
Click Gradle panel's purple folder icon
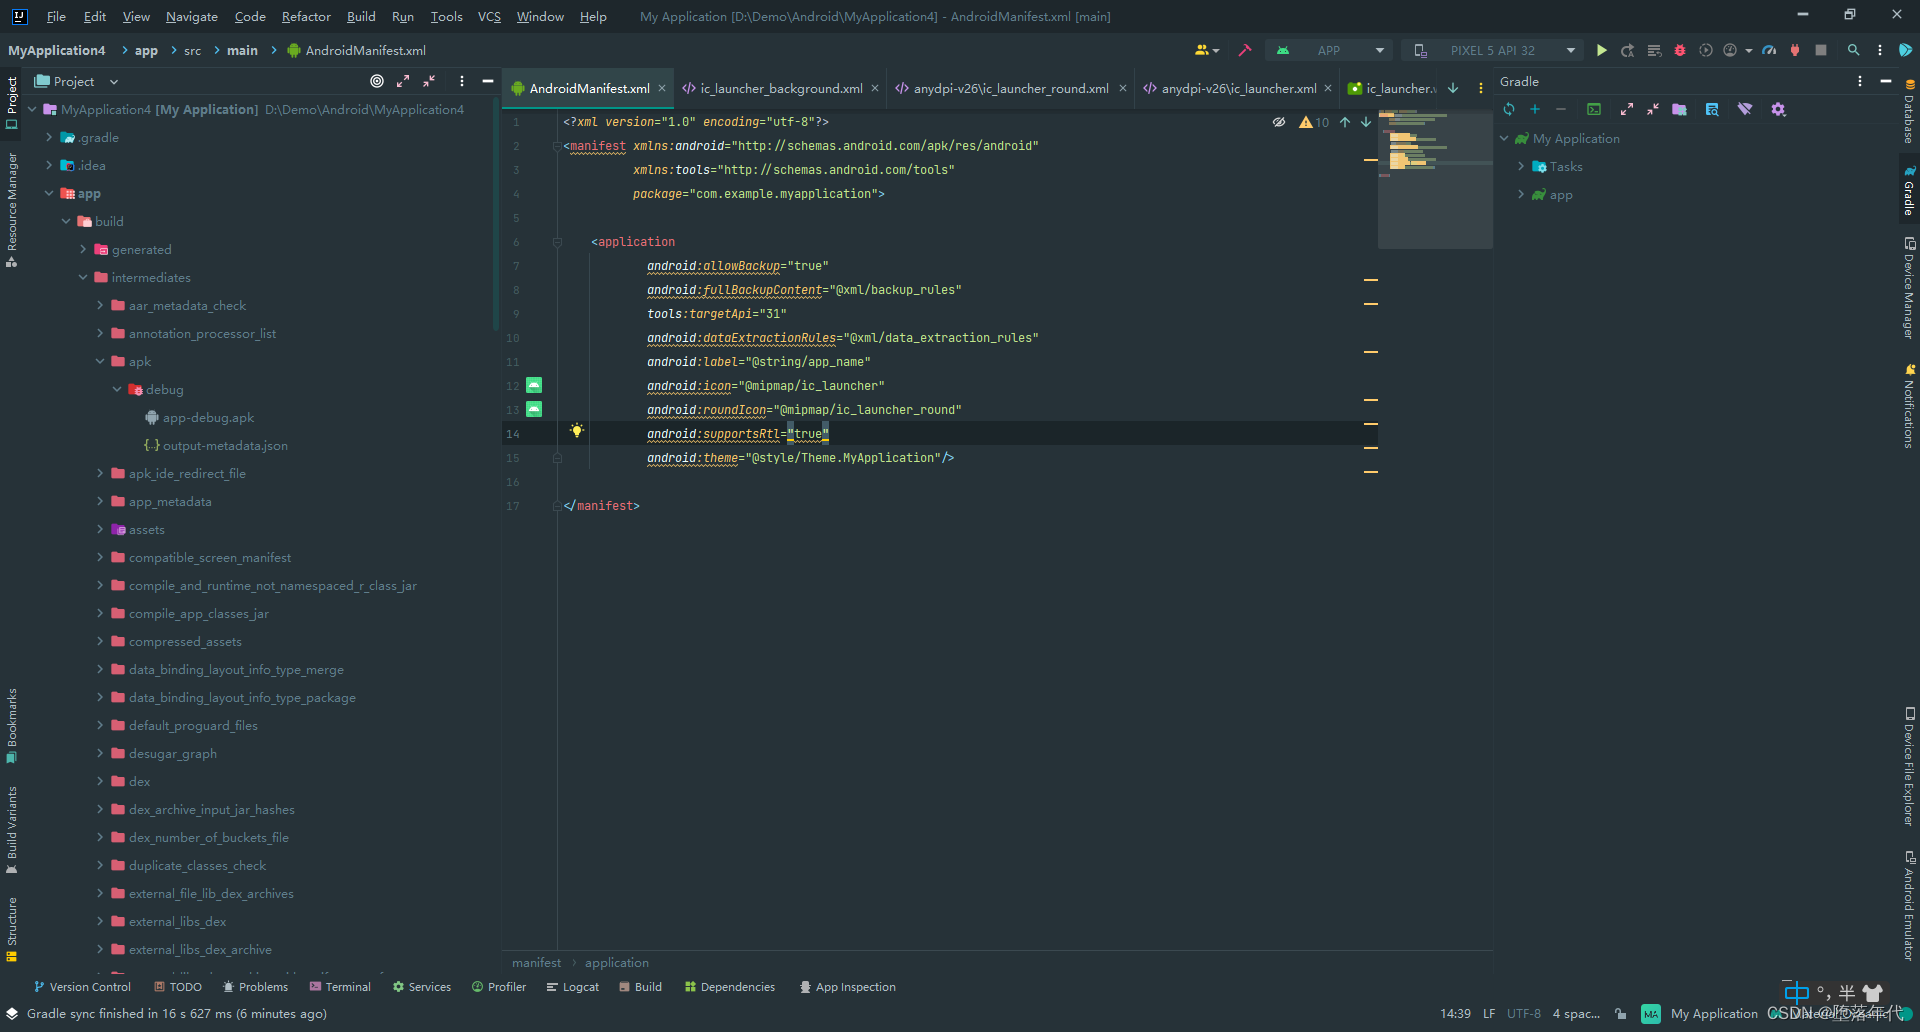[1679, 109]
